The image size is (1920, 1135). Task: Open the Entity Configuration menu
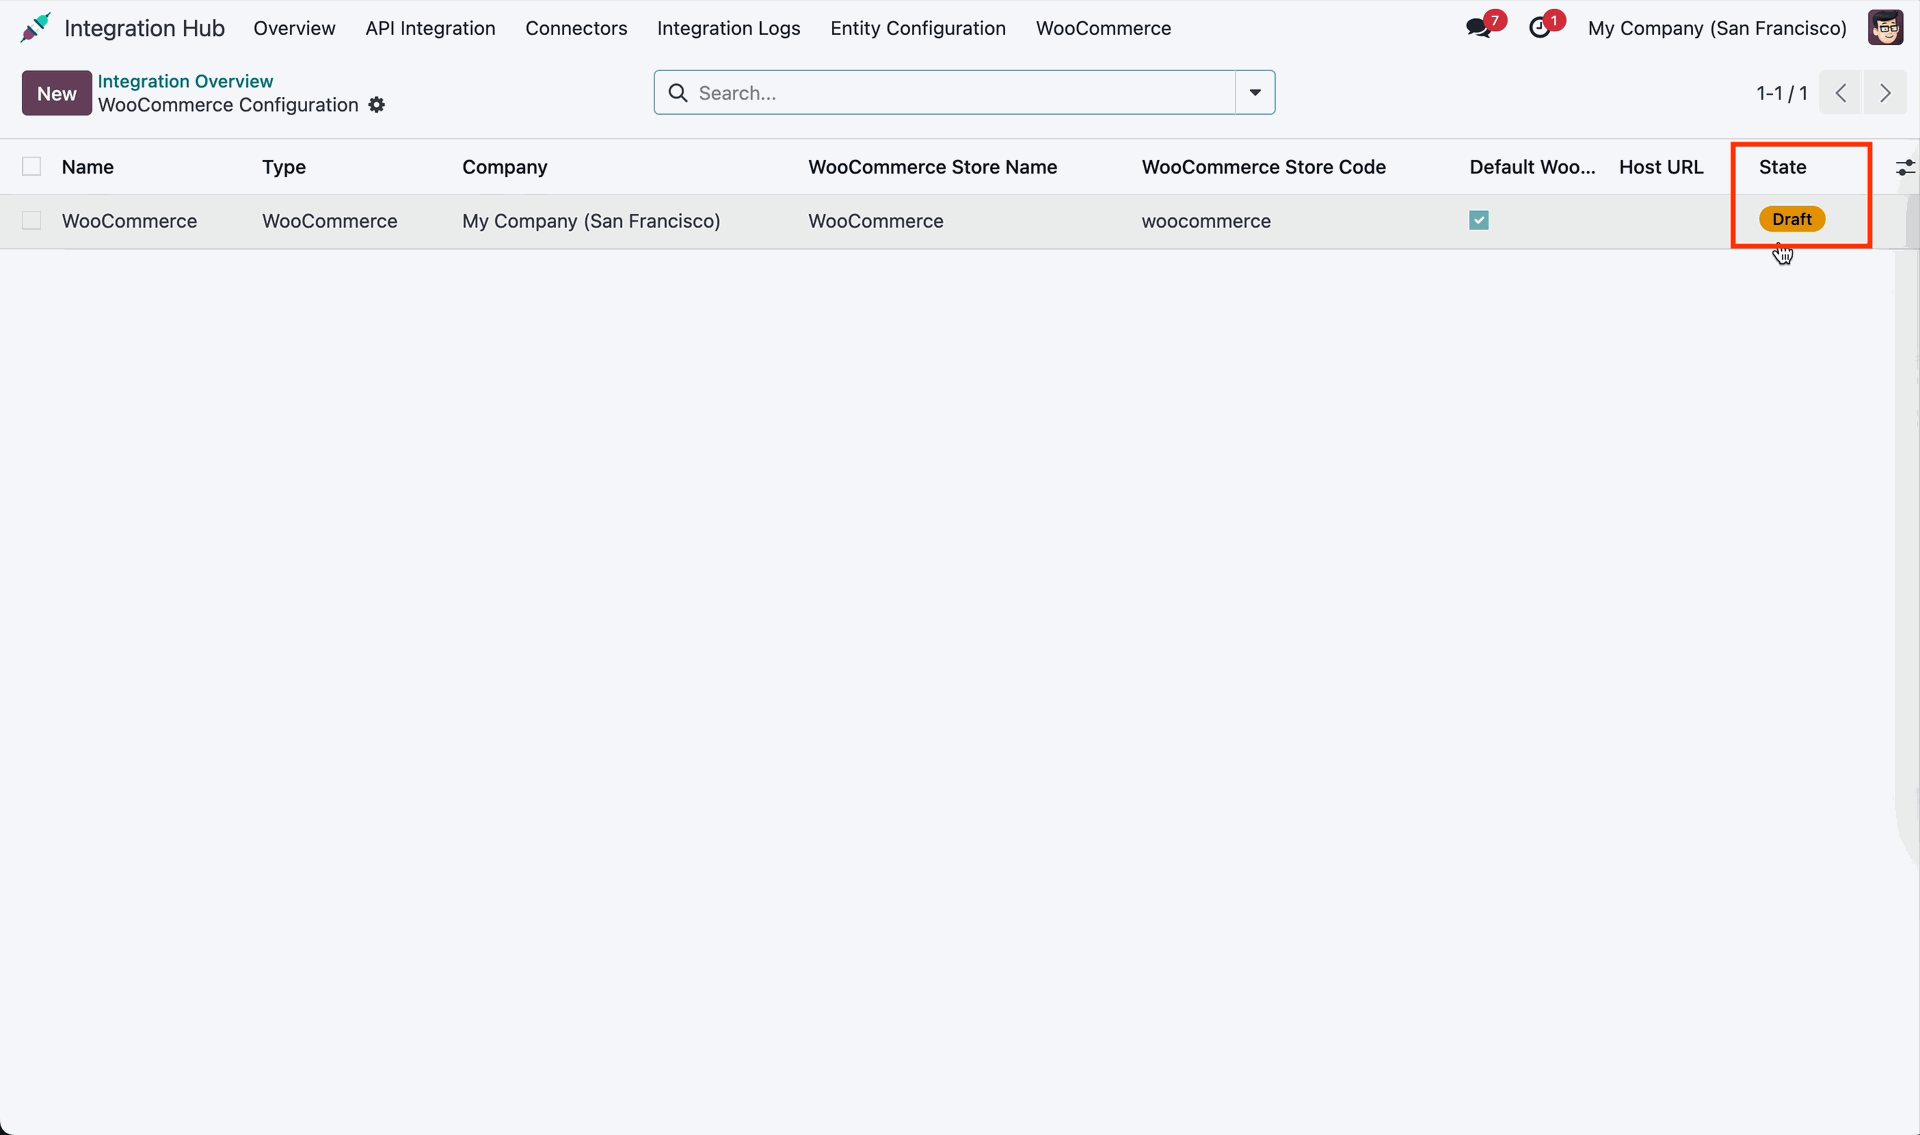[x=918, y=28]
